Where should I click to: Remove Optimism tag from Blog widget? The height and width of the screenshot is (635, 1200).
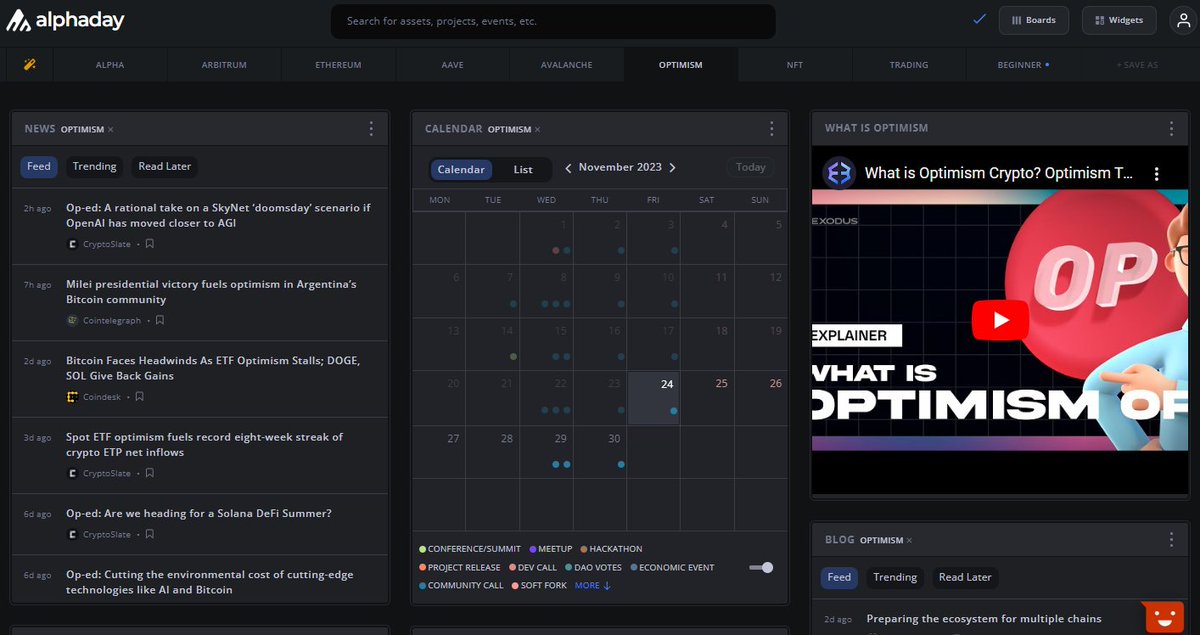coord(909,541)
